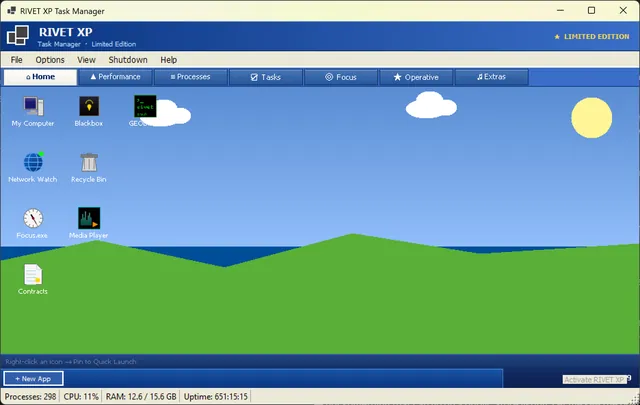The height and width of the screenshot is (405, 640).
Task: Open the View menu
Action: point(87,60)
